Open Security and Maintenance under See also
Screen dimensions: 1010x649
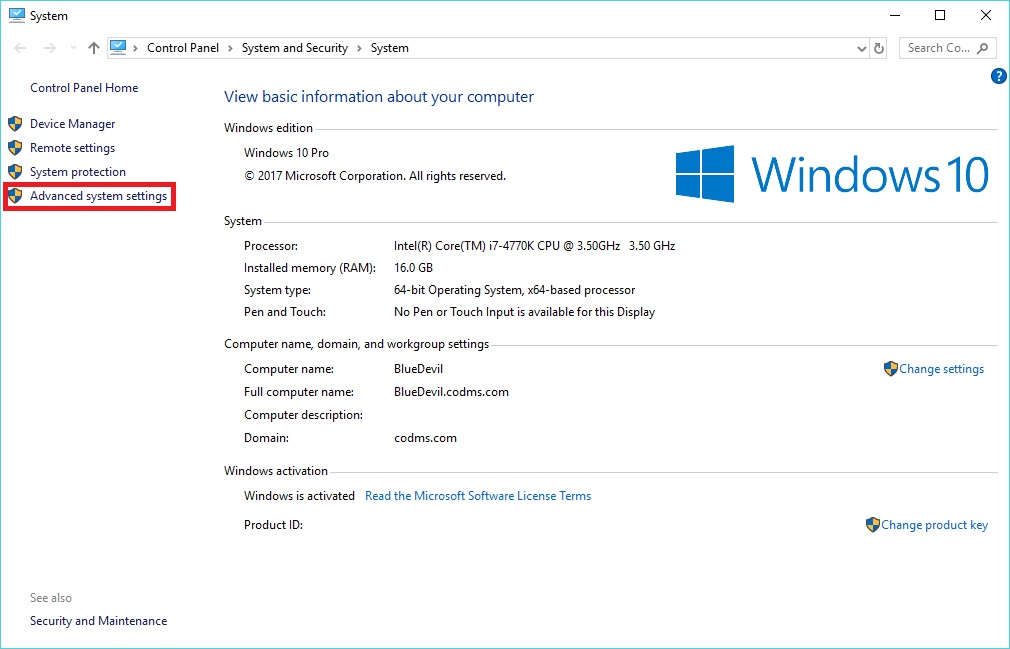[x=99, y=621]
